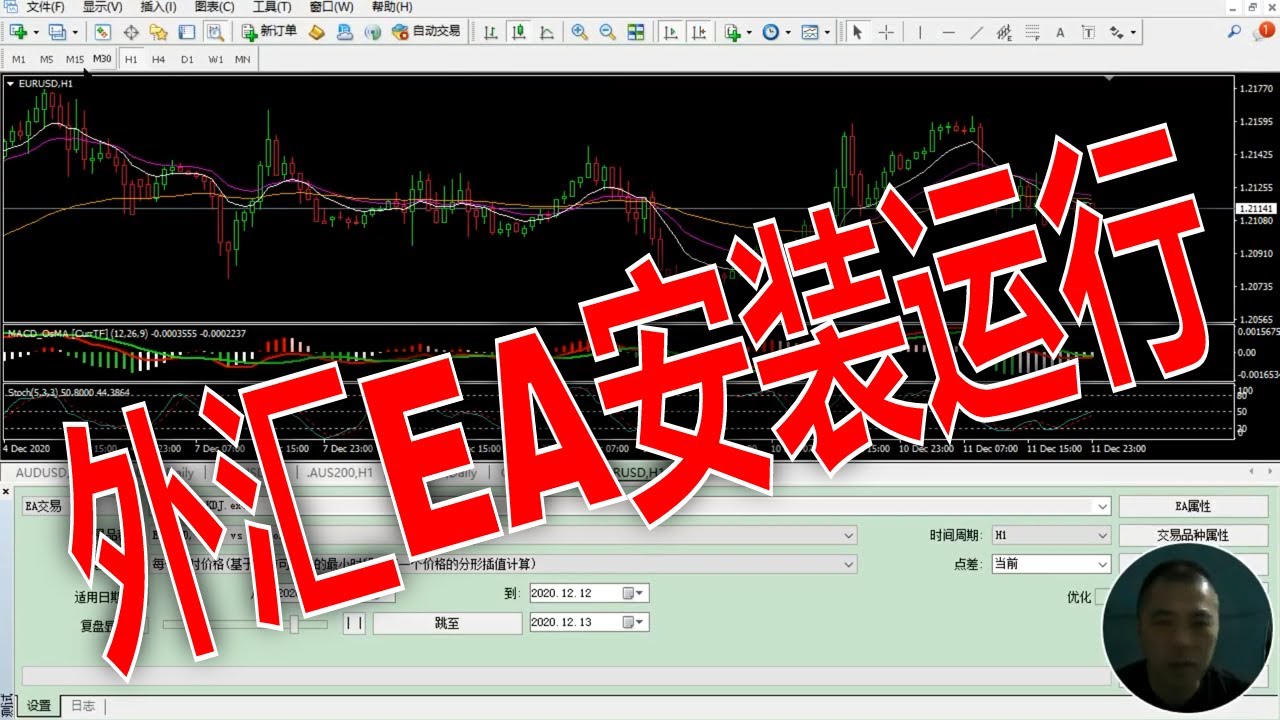
Task: Click the pause button beside the slider
Action: click(x=354, y=623)
